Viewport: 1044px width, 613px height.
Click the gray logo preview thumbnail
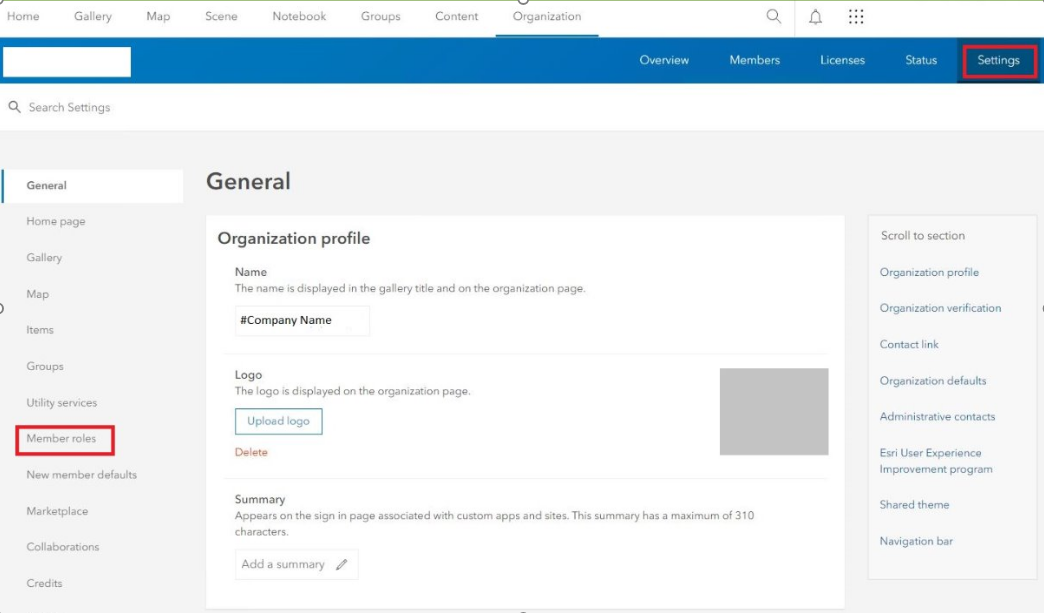point(774,411)
